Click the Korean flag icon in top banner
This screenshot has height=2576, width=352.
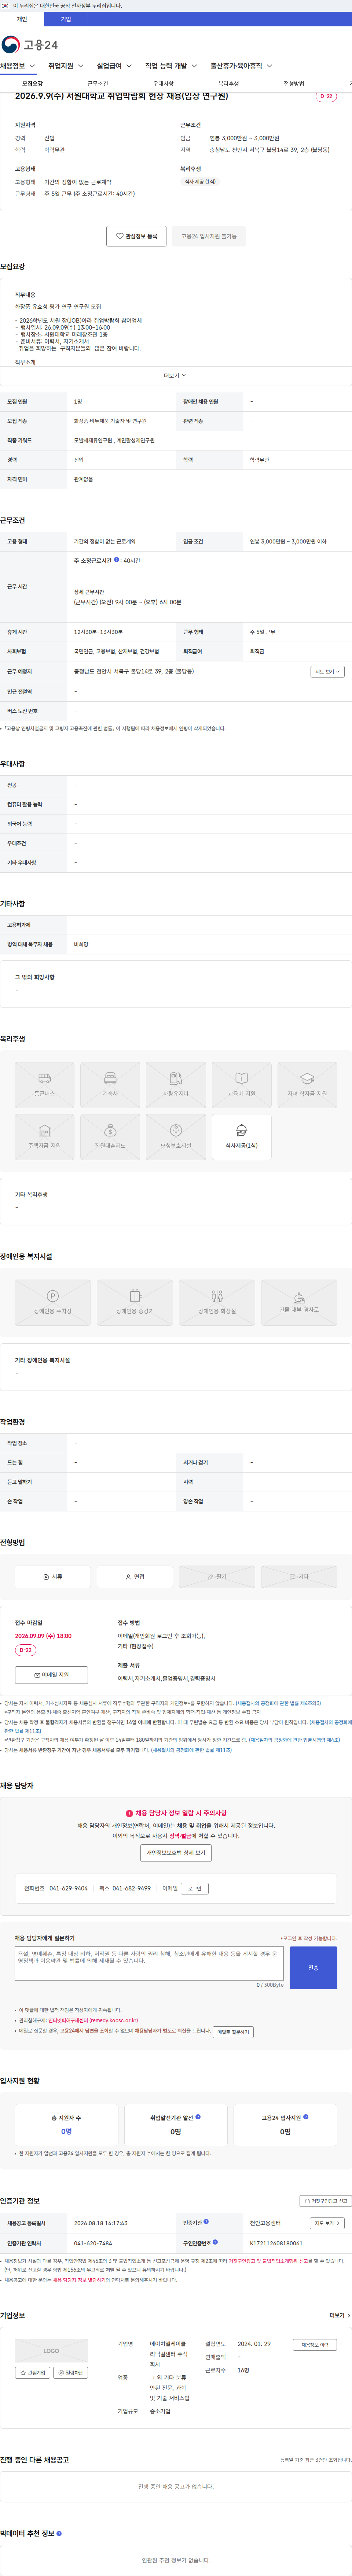coord(5,6)
